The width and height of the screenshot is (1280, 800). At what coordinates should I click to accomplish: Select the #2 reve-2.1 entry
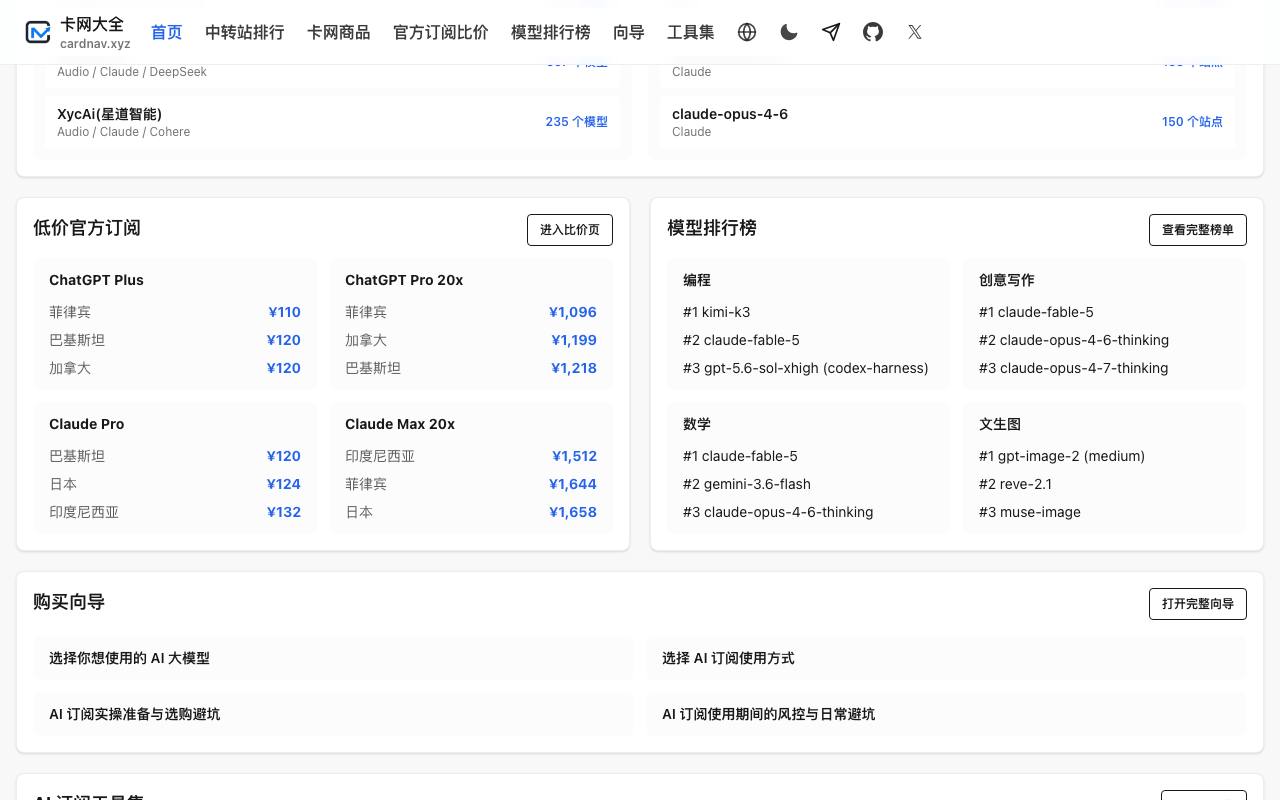[x=1015, y=484]
